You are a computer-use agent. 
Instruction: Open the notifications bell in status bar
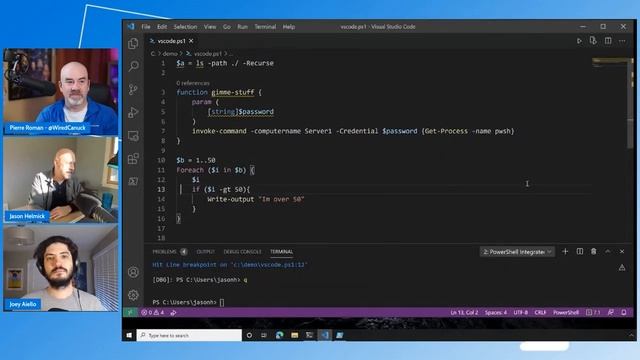coord(624,312)
